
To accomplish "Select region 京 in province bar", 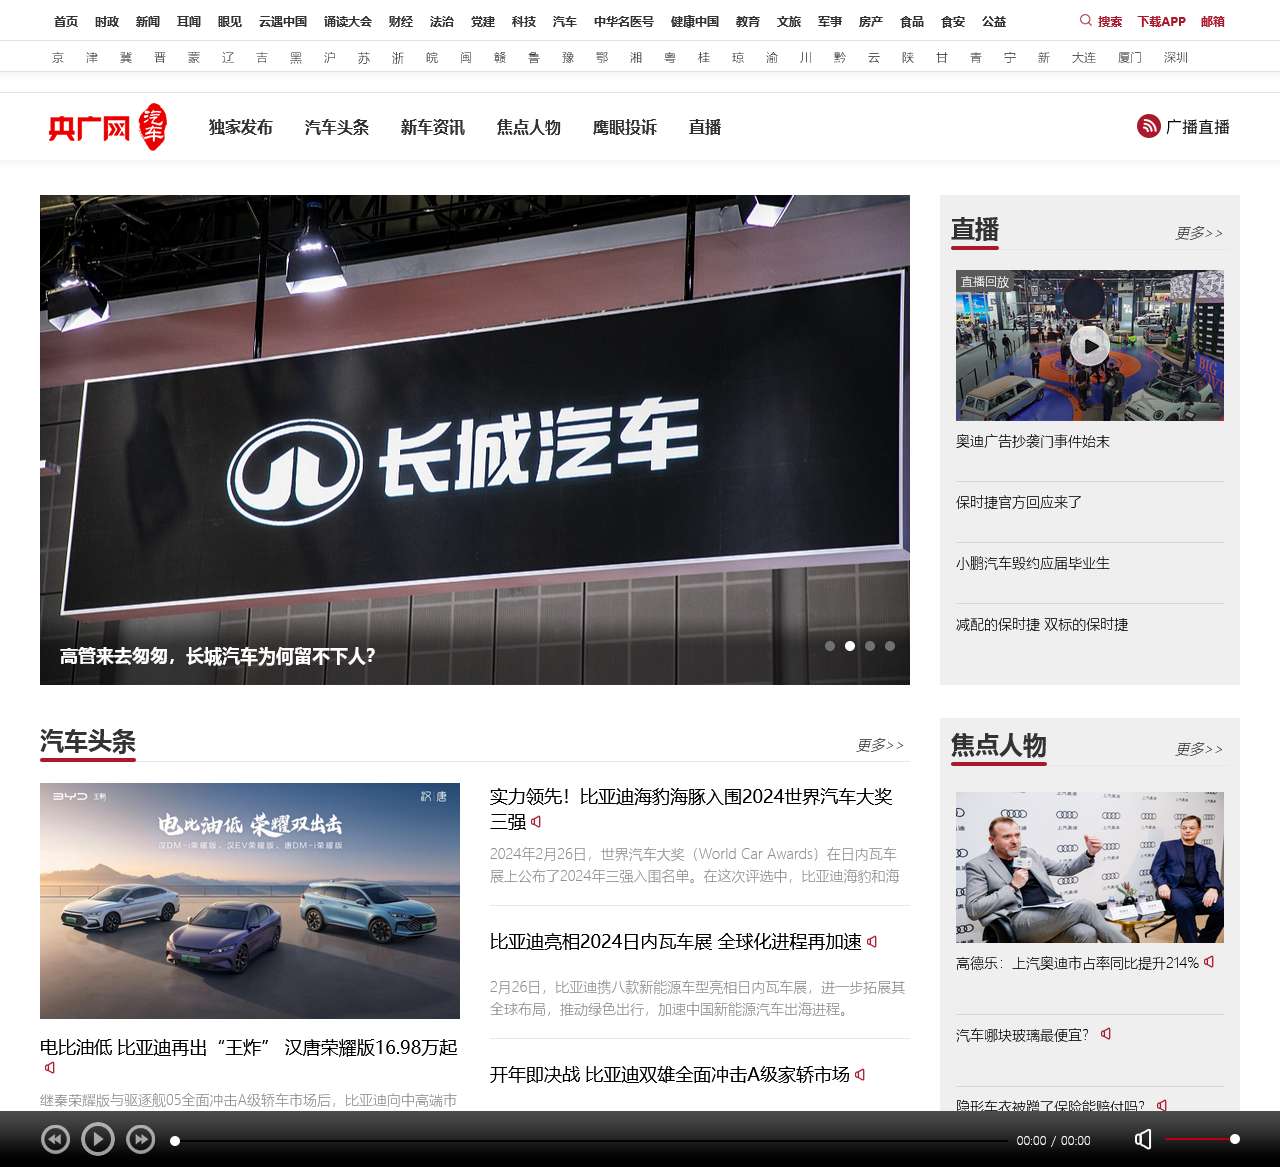I will pos(58,58).
